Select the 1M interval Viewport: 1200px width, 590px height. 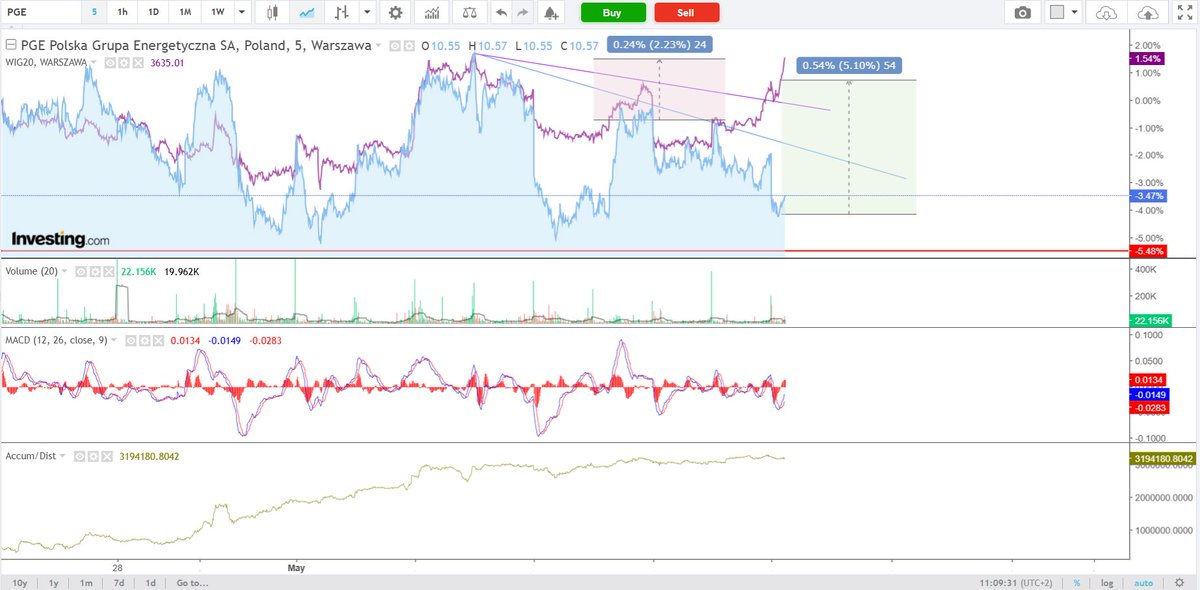pos(185,13)
